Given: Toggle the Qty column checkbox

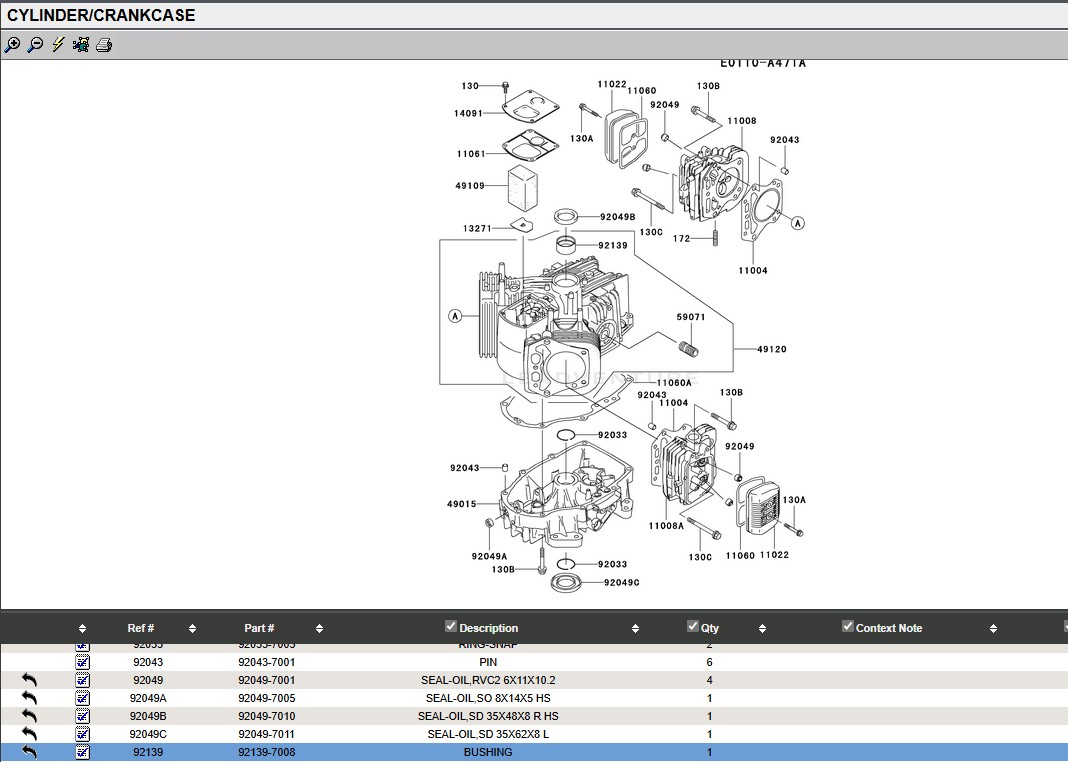Looking at the screenshot, I should (x=693, y=627).
